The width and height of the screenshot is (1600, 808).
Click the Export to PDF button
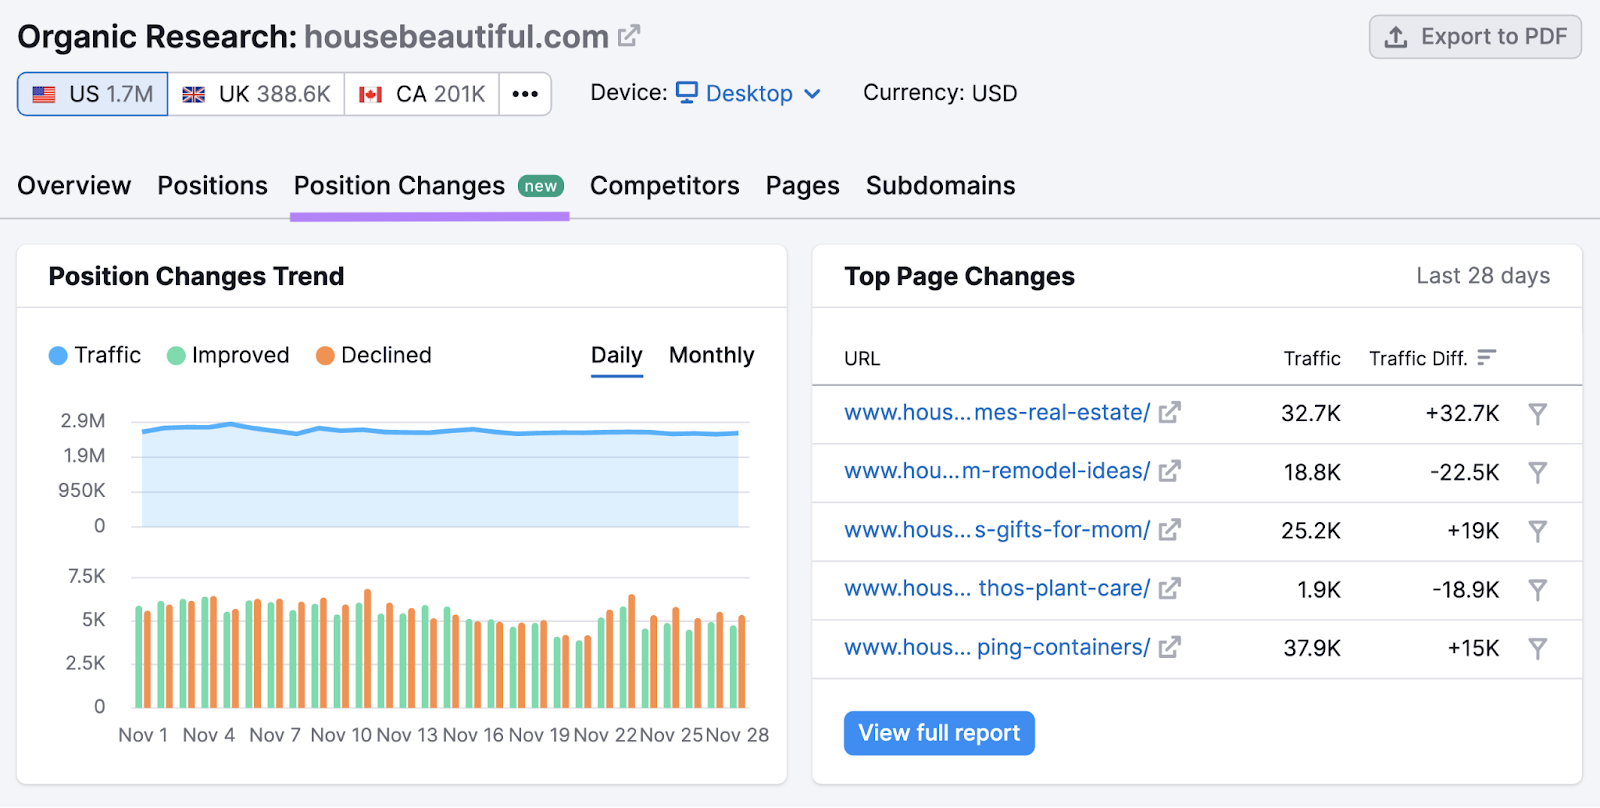point(1475,37)
